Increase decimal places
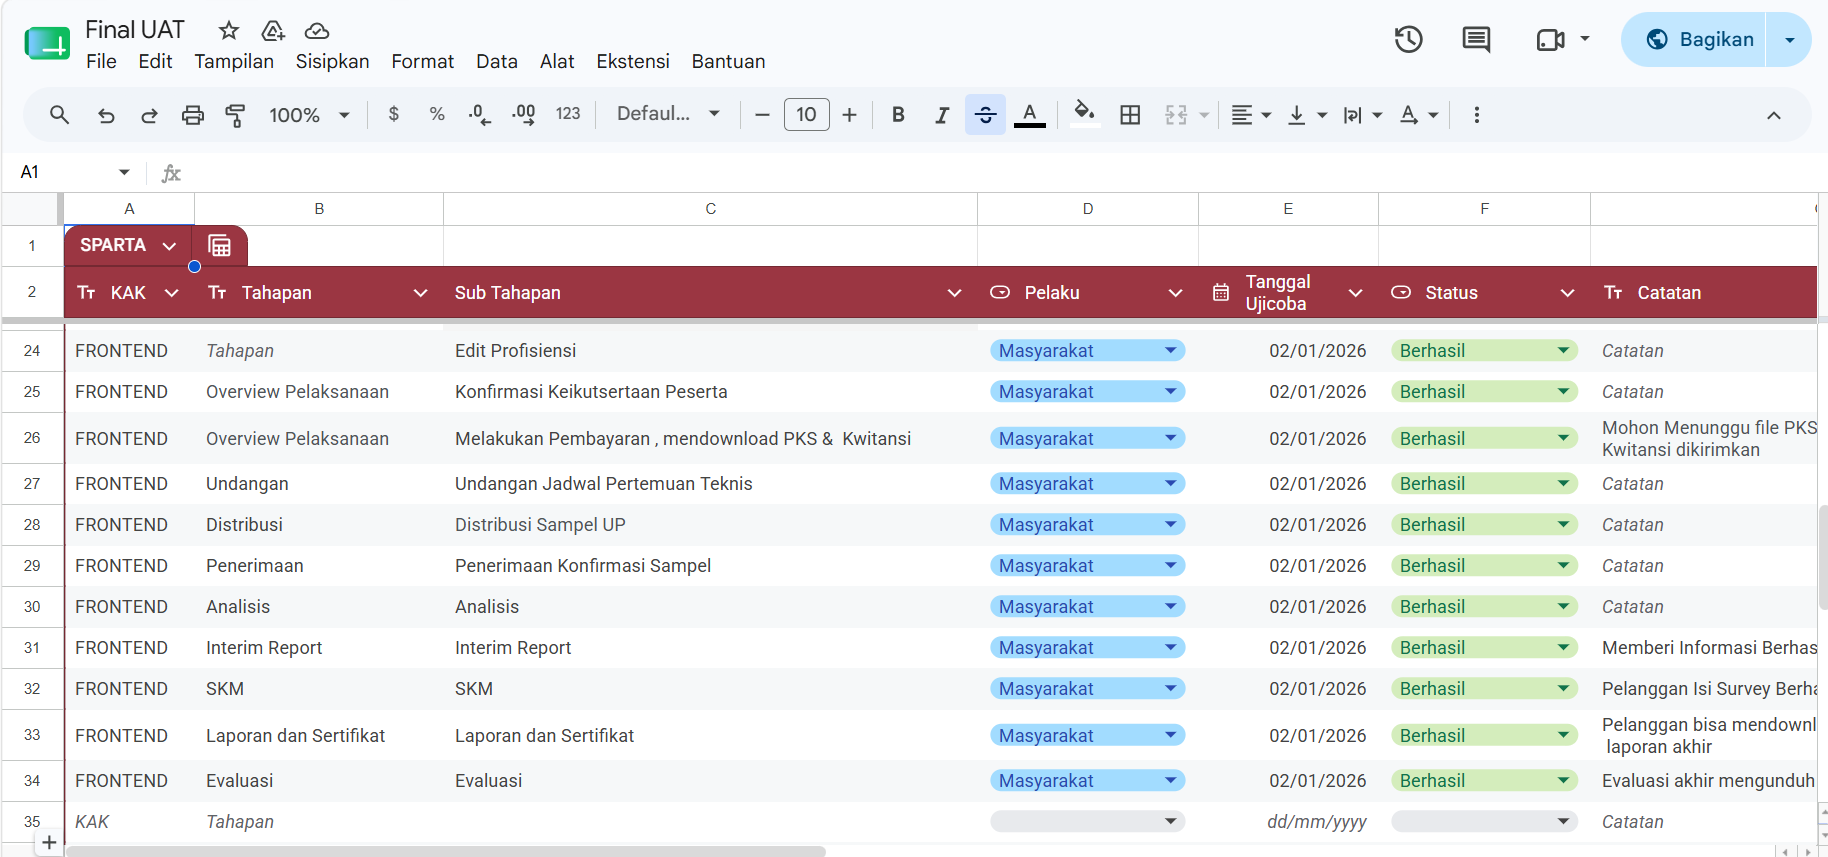 click(523, 115)
